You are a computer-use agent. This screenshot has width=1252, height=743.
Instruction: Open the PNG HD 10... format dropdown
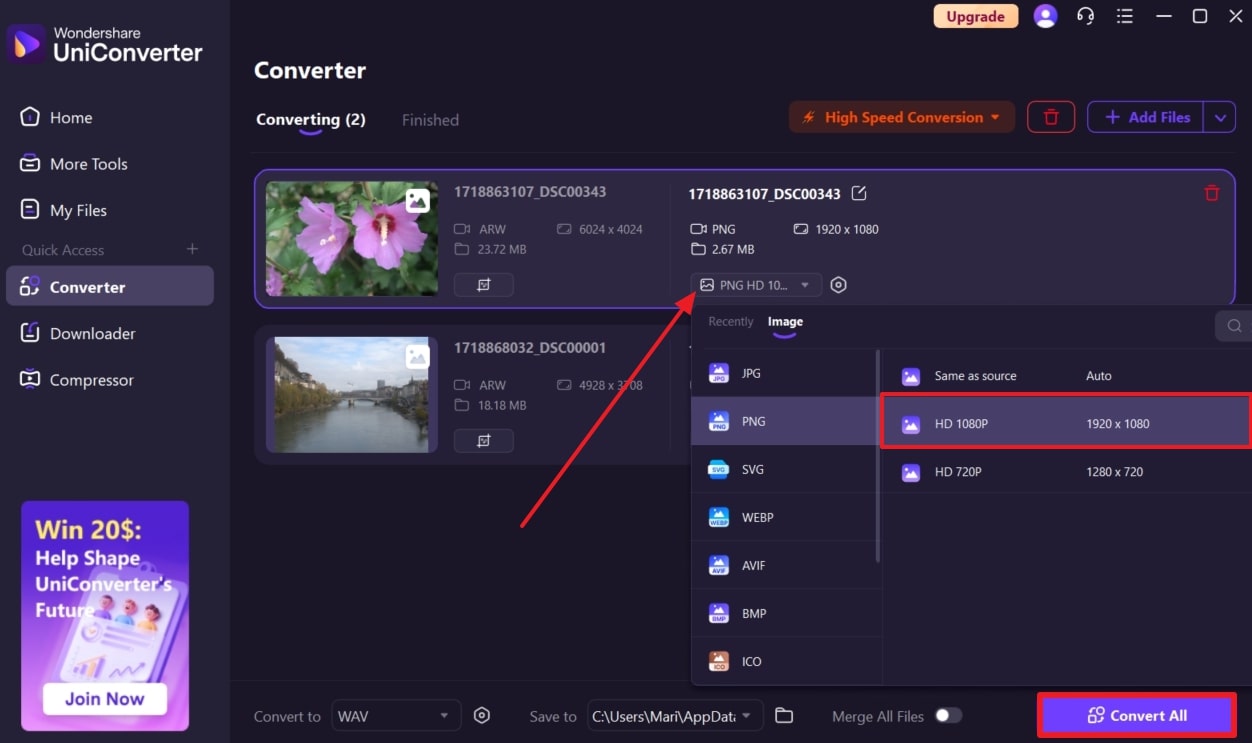click(756, 285)
